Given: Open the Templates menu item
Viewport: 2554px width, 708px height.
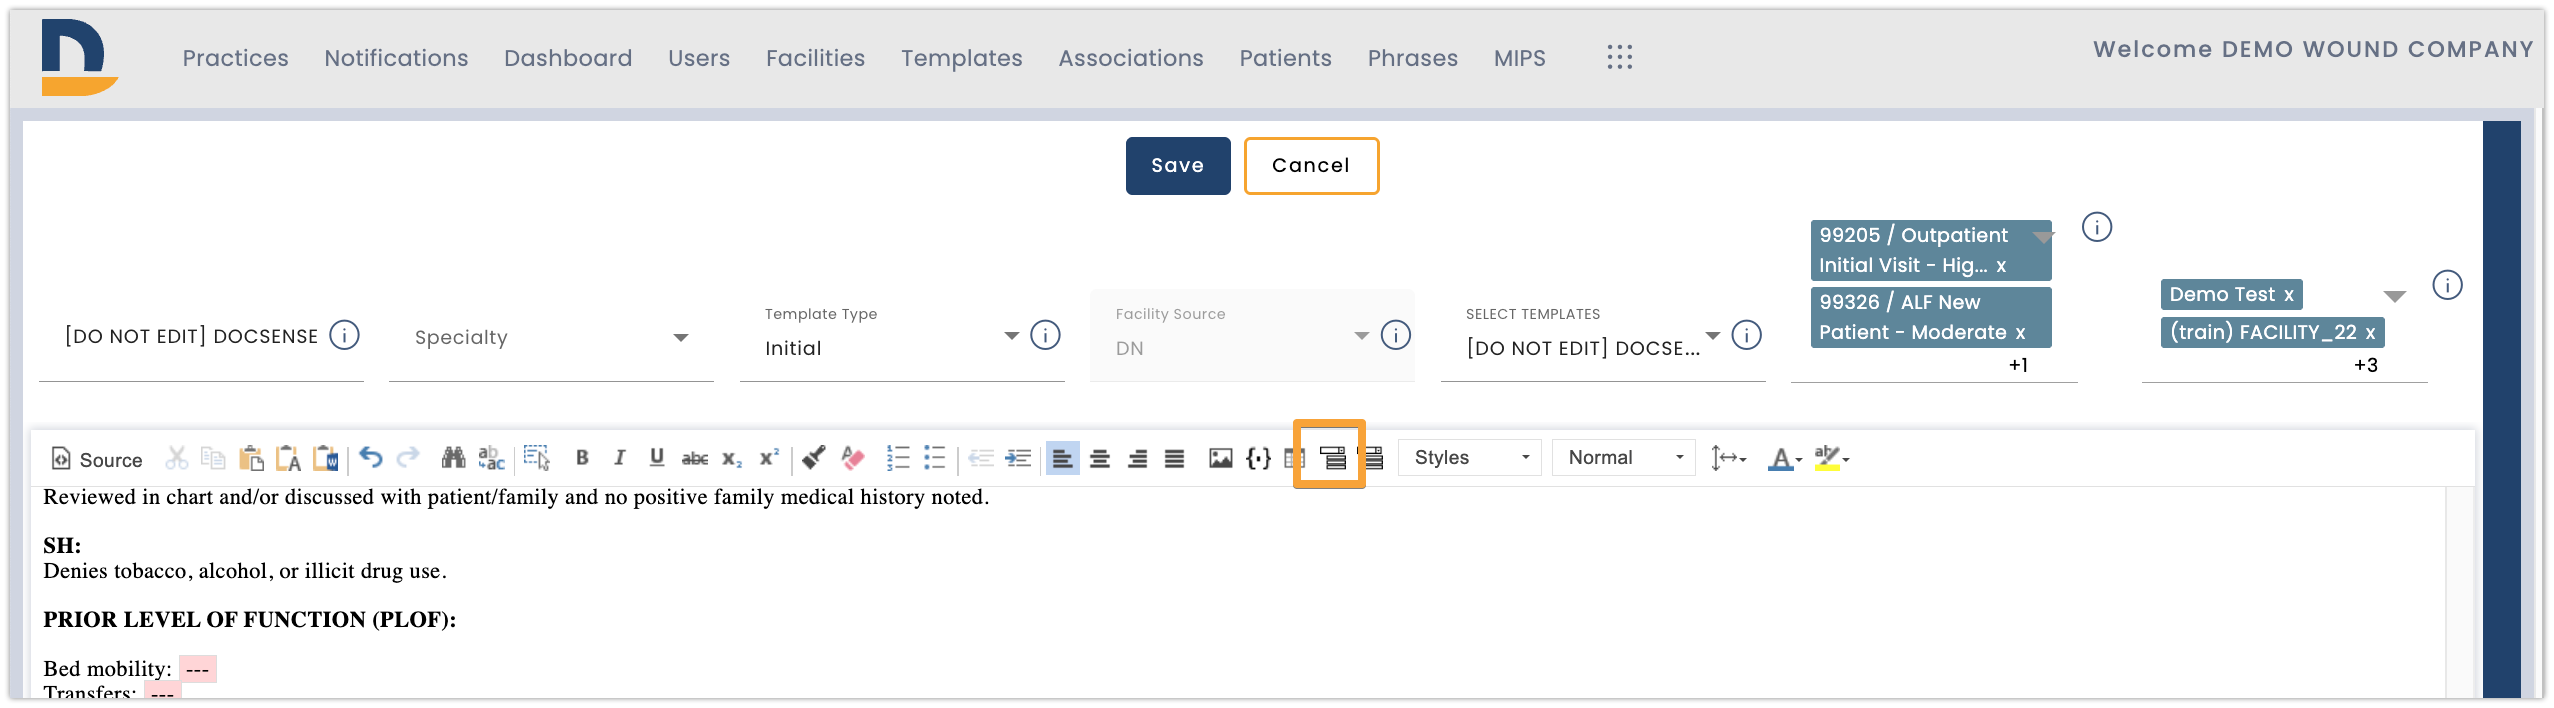Looking at the screenshot, I should tap(961, 58).
